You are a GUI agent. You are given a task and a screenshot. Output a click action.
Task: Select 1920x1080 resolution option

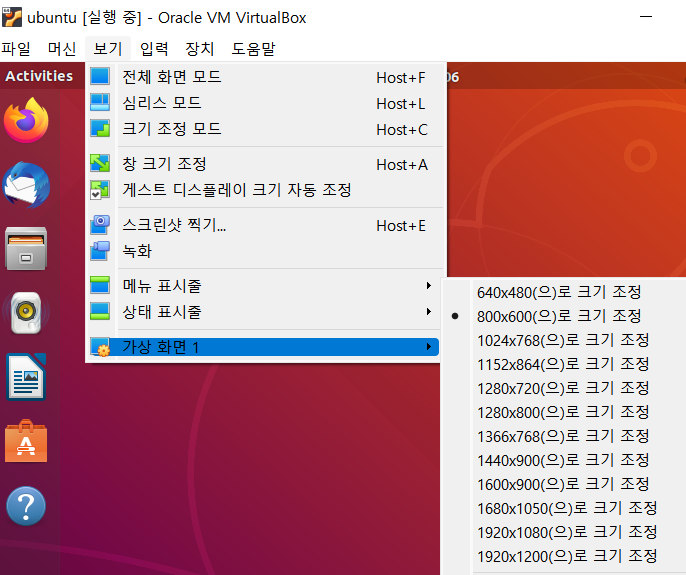tap(567, 533)
